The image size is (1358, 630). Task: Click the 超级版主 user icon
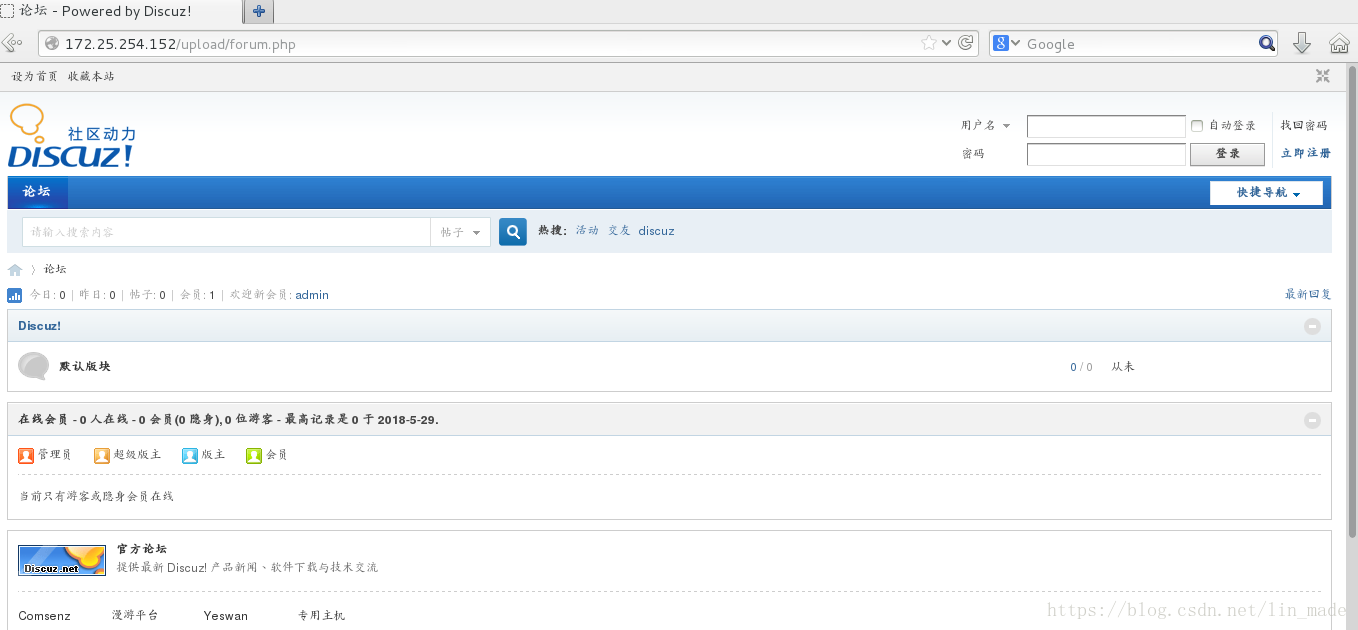point(102,455)
